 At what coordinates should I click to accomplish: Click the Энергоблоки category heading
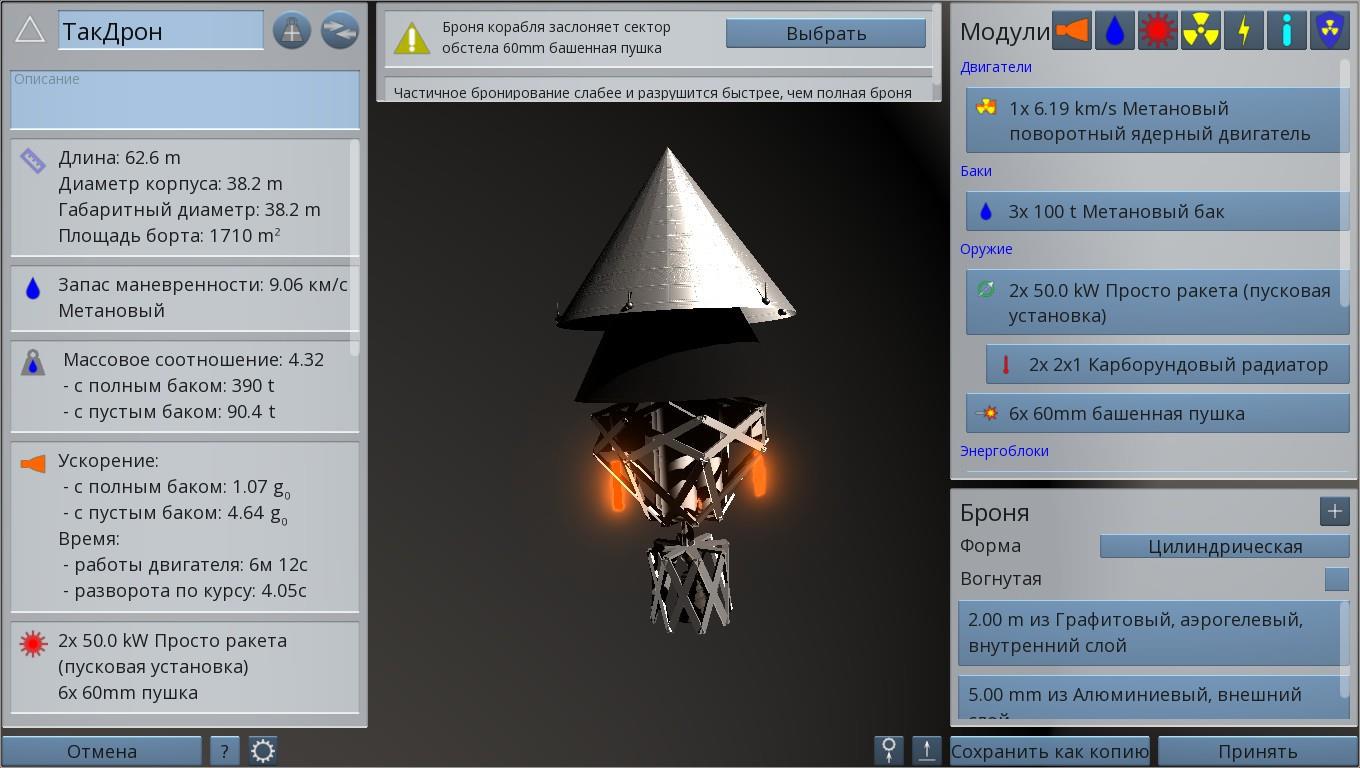(x=1004, y=451)
